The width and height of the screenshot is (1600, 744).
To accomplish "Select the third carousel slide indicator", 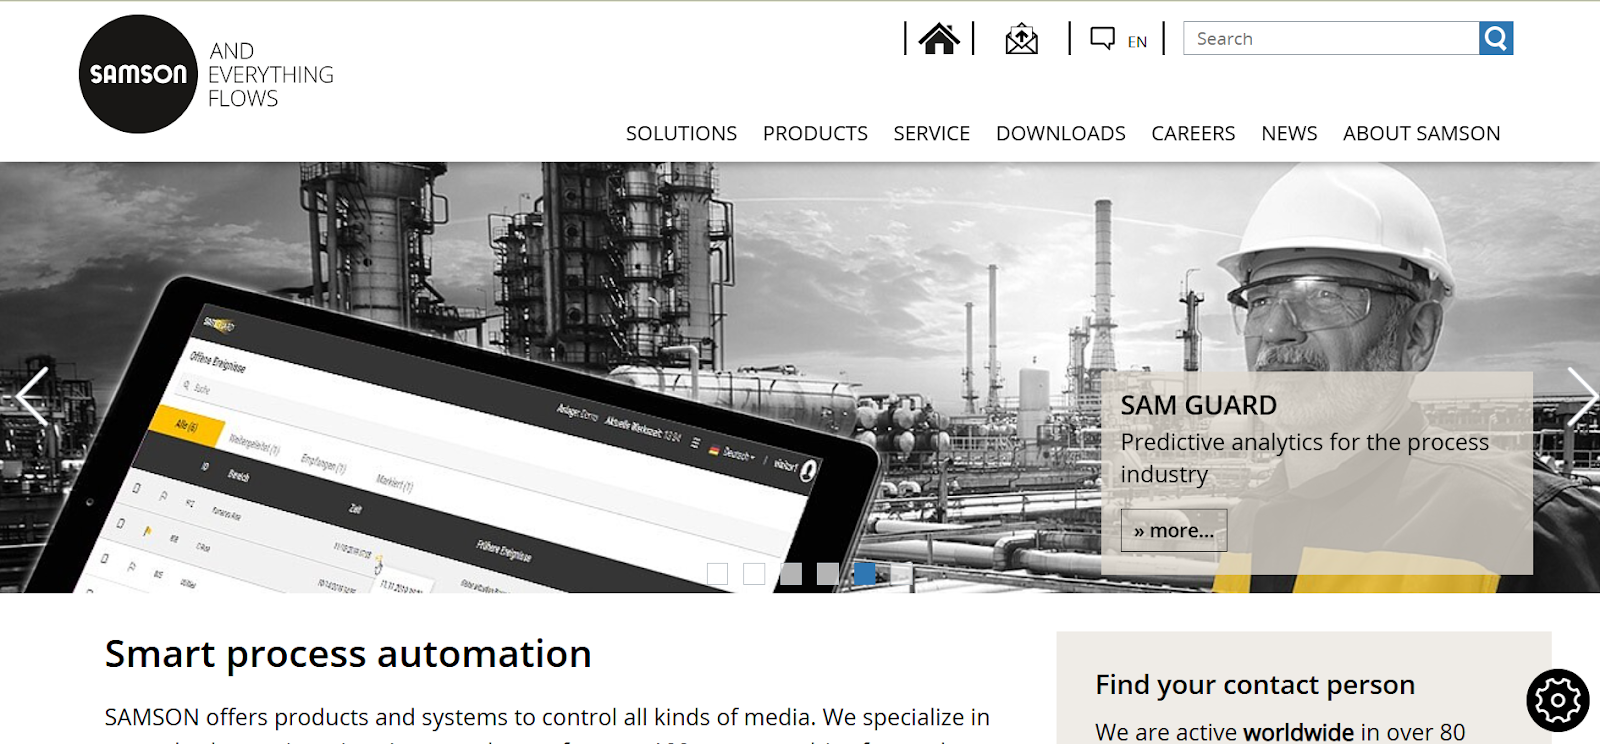I will 791,573.
